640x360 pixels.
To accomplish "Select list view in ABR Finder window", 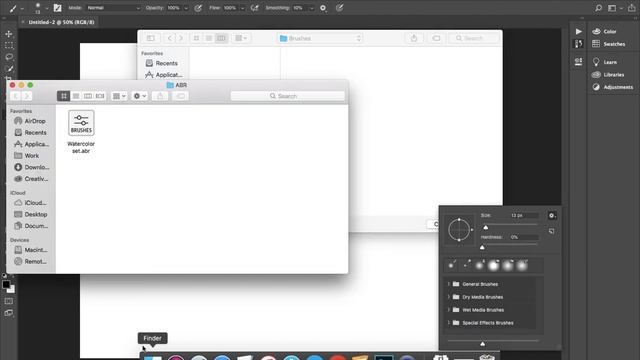I will [76, 96].
